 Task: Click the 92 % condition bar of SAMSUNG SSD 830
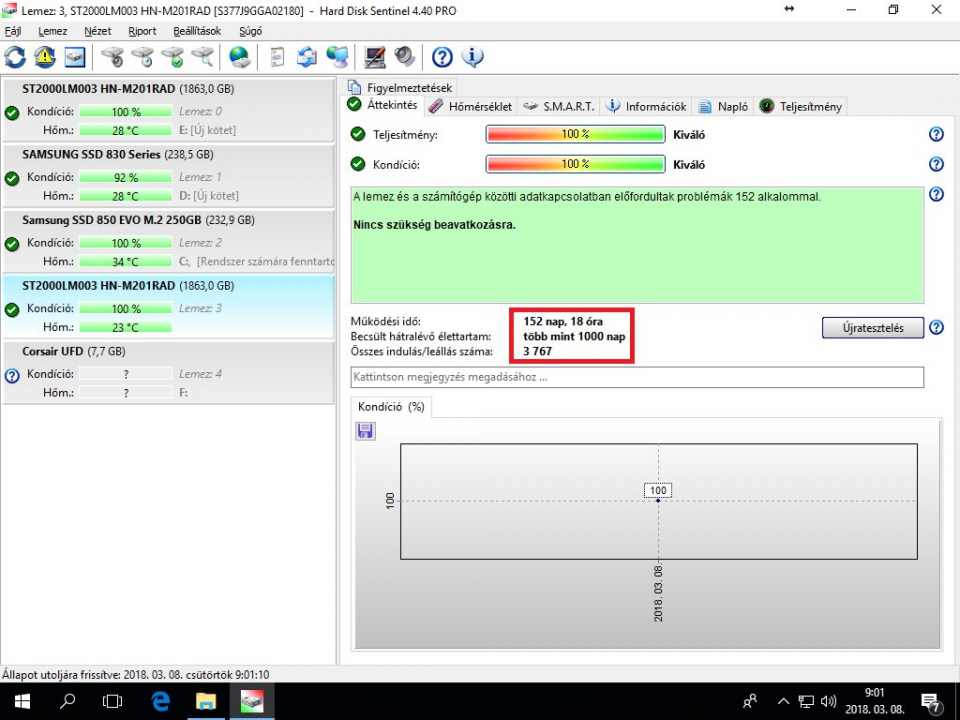click(x=126, y=178)
